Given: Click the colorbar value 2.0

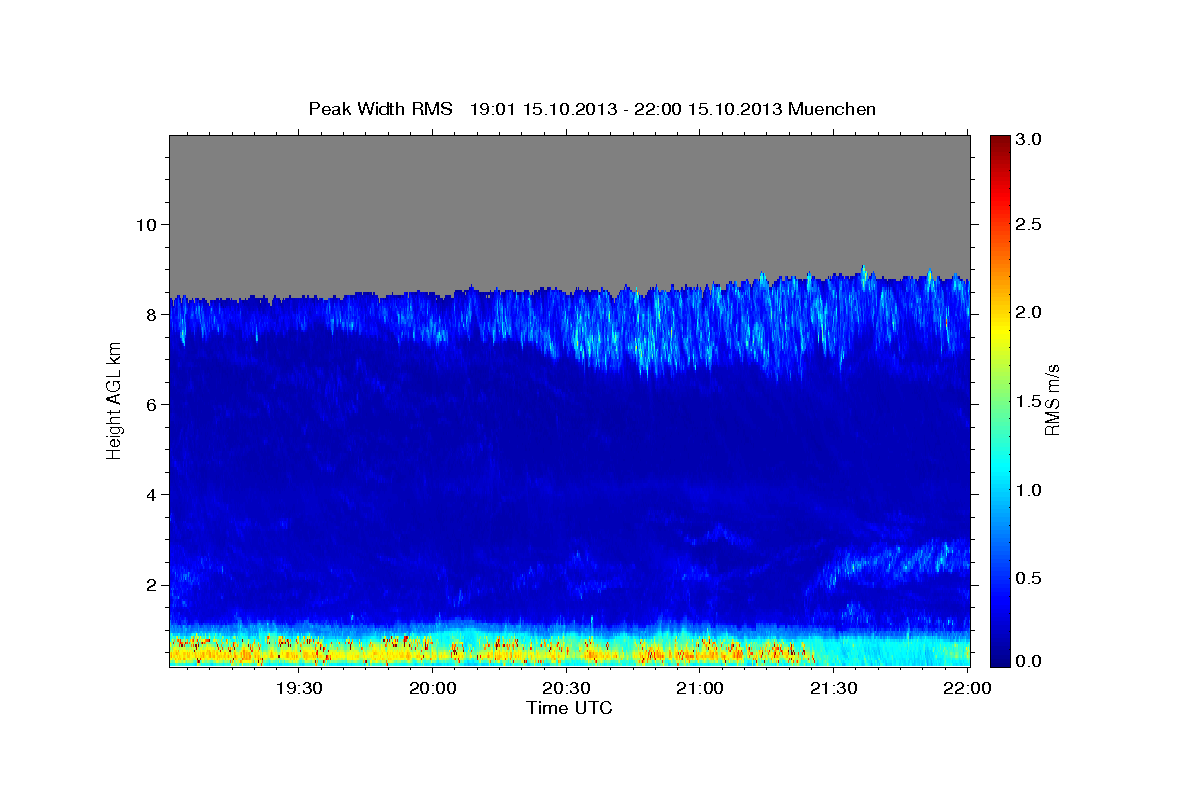Looking at the screenshot, I should (x=1027, y=312).
